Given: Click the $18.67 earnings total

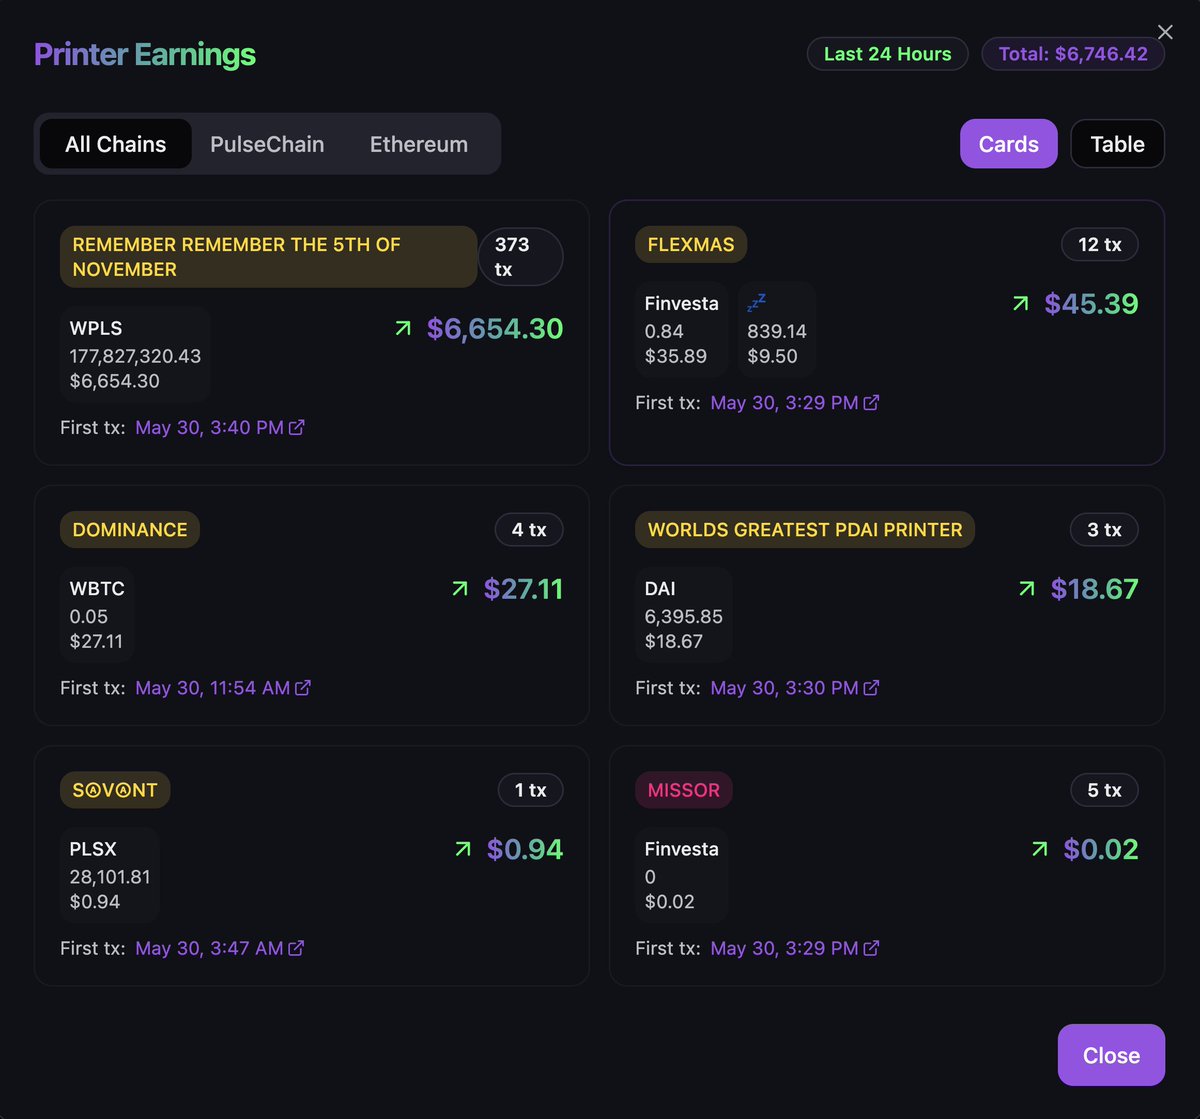Looking at the screenshot, I should pyautogui.click(x=1094, y=588).
